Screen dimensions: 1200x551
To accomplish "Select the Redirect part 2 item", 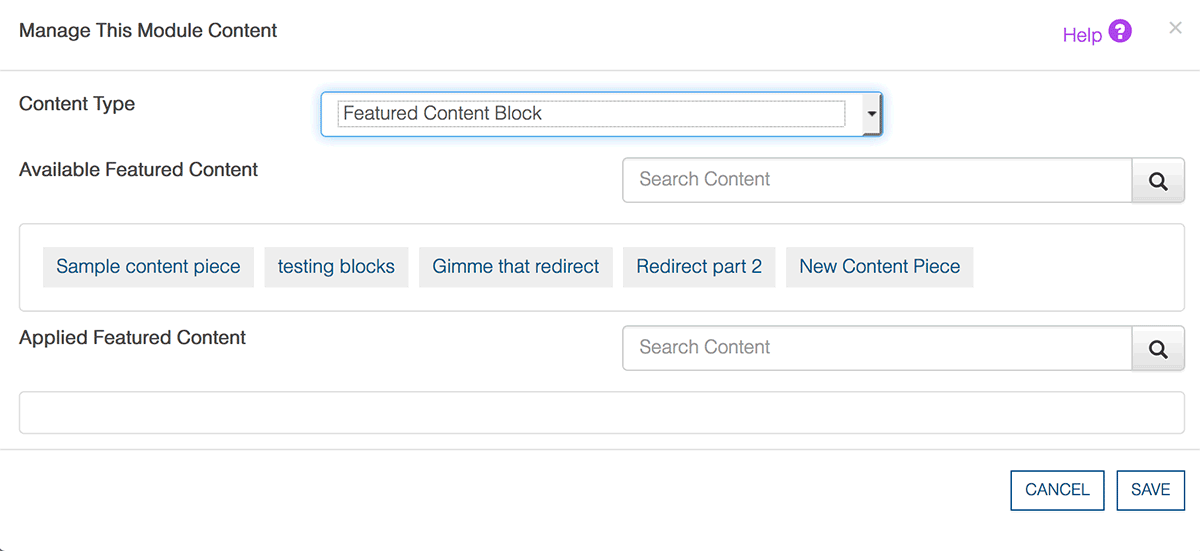I will (699, 267).
